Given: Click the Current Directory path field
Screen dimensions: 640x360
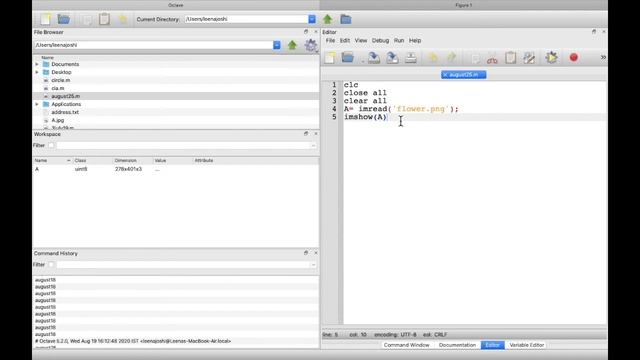Looking at the screenshot, I should pyautogui.click(x=246, y=19).
